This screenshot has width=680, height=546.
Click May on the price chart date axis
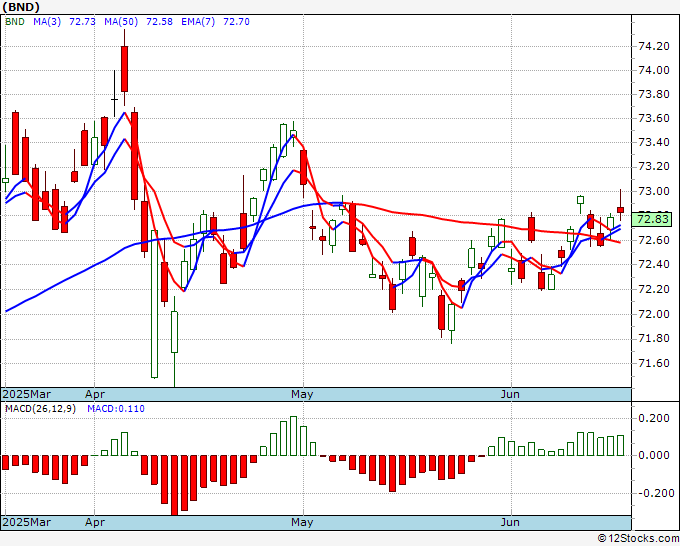point(302,394)
